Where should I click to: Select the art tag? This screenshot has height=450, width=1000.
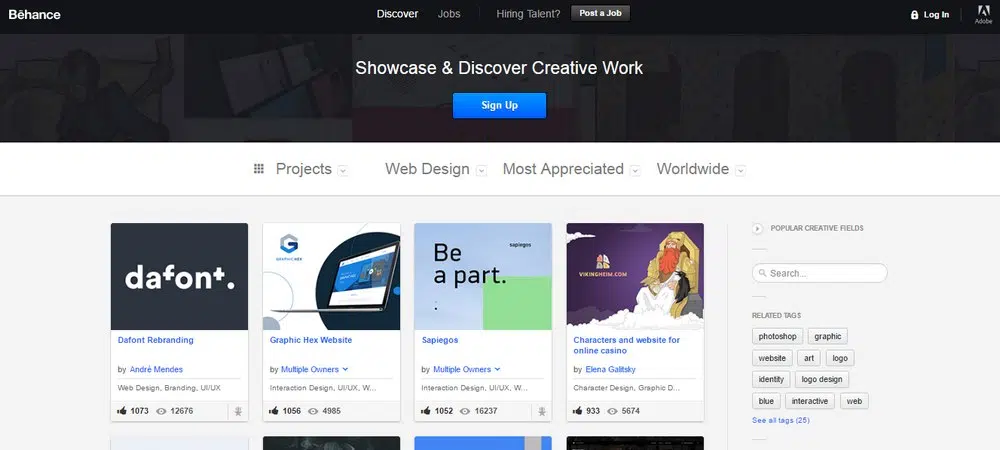coord(809,358)
